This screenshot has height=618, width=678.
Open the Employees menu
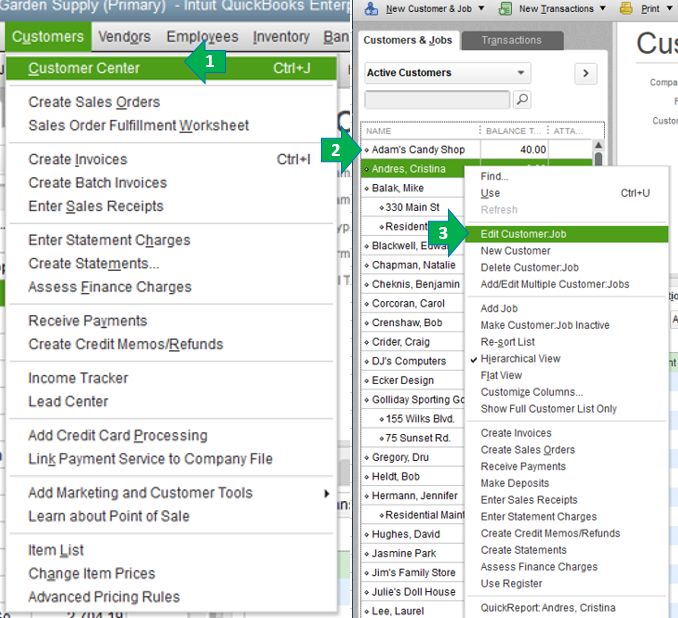click(x=202, y=37)
